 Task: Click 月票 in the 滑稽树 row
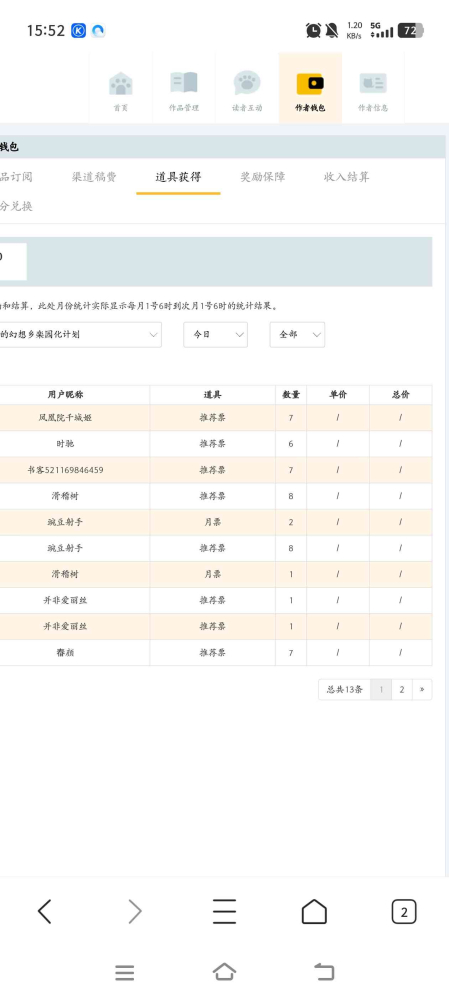[213, 574]
